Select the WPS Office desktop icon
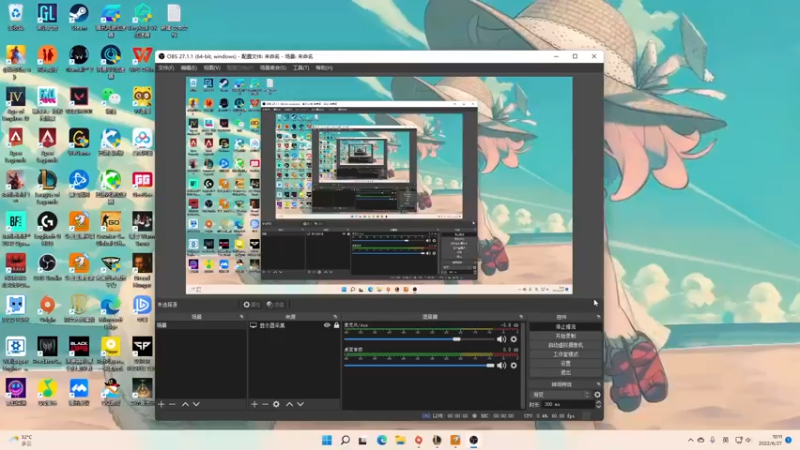800x450 pixels. tap(142, 59)
